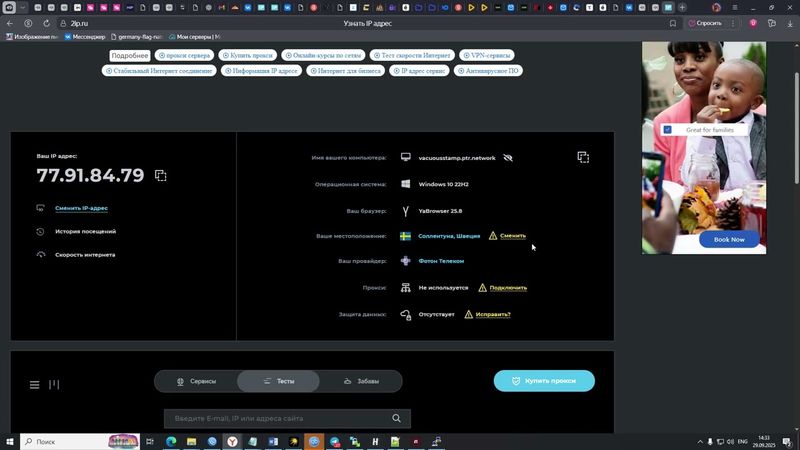Click the 'Подробнее' tag
The height and width of the screenshot is (450, 800).
coord(130,56)
